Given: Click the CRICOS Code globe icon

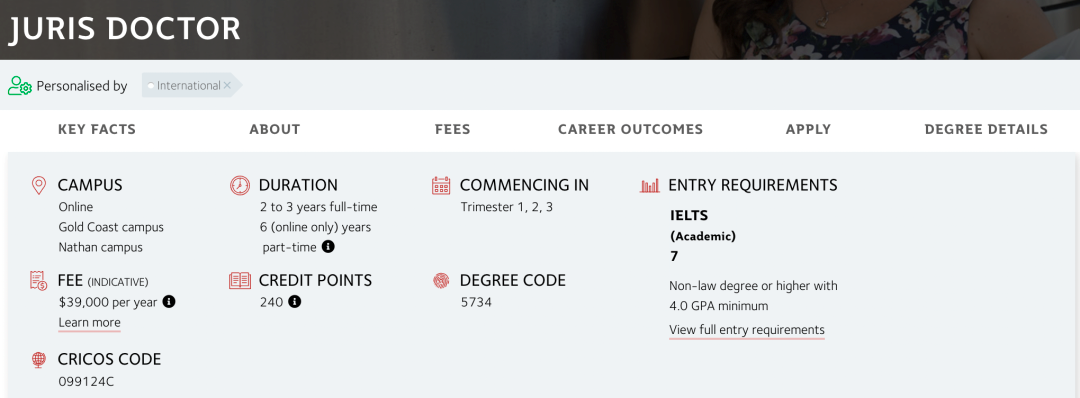Looking at the screenshot, I should point(39,359).
